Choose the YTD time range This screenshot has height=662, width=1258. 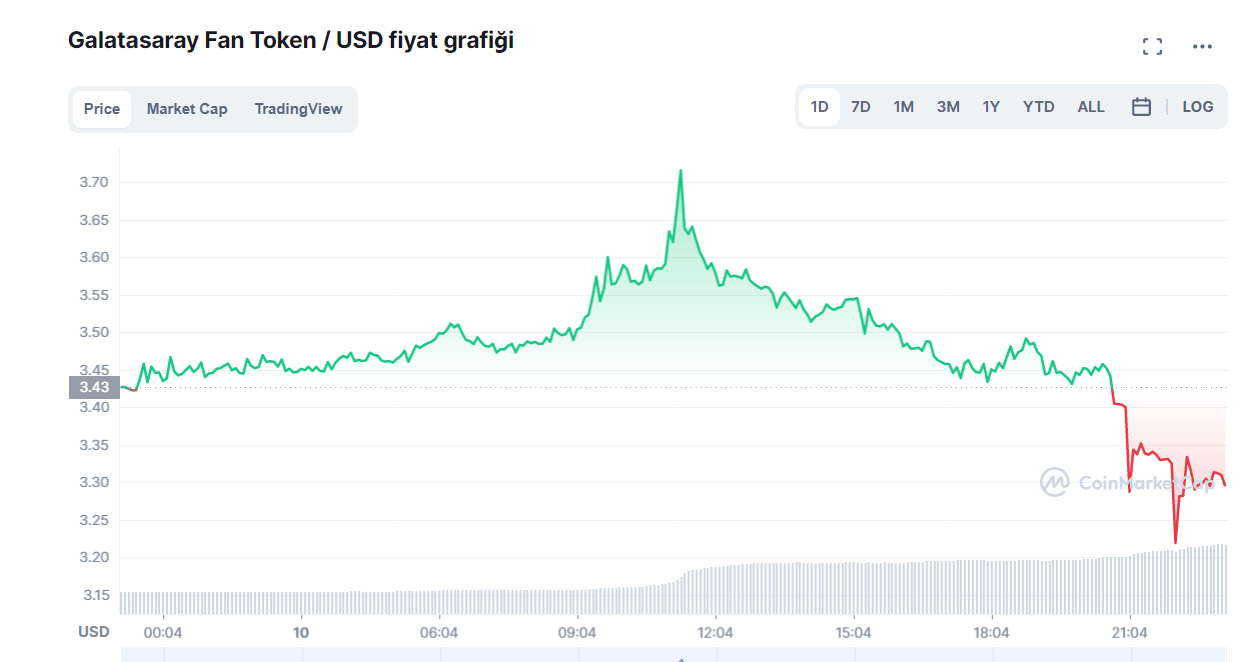1038,107
